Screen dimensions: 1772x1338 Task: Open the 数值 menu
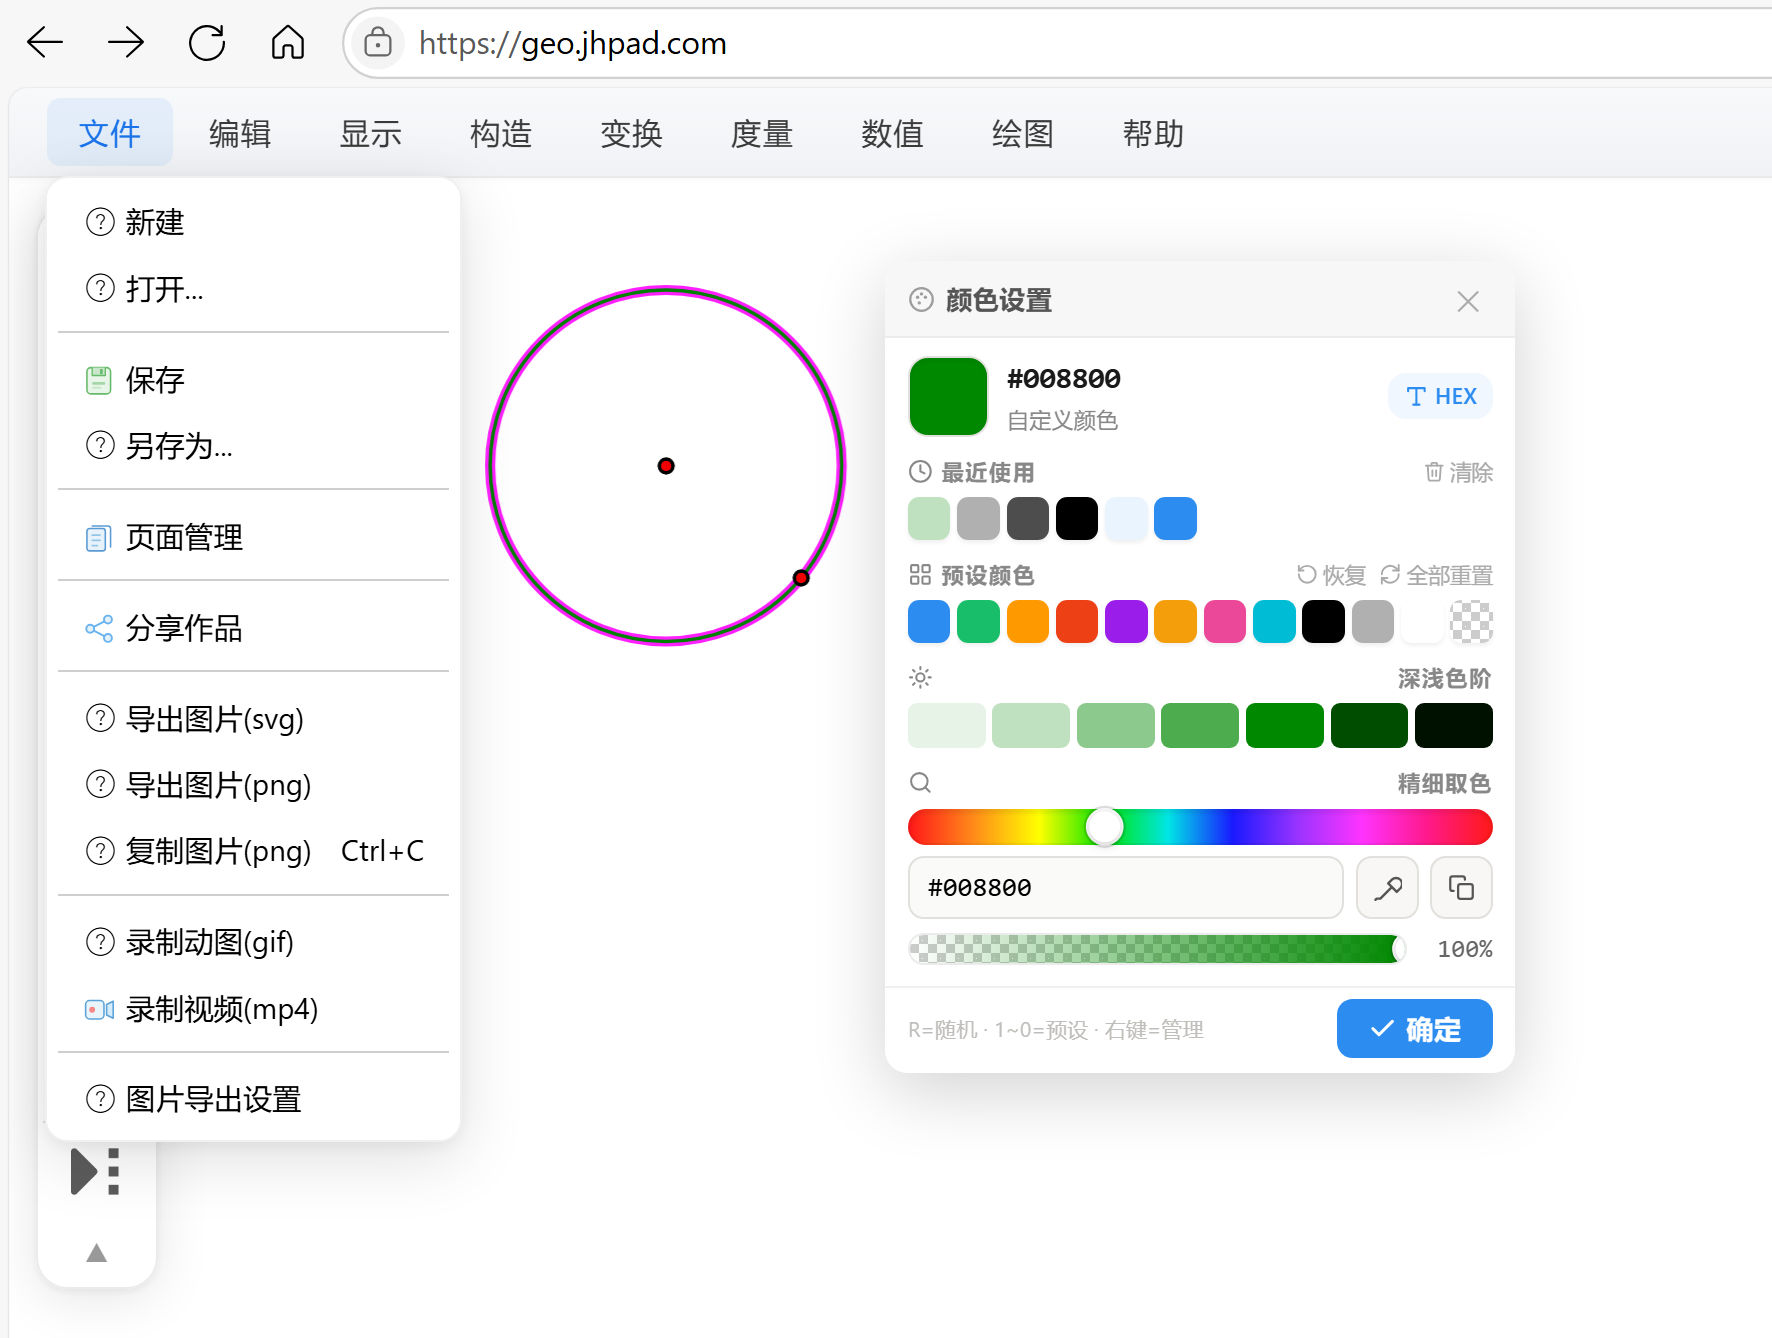[892, 133]
